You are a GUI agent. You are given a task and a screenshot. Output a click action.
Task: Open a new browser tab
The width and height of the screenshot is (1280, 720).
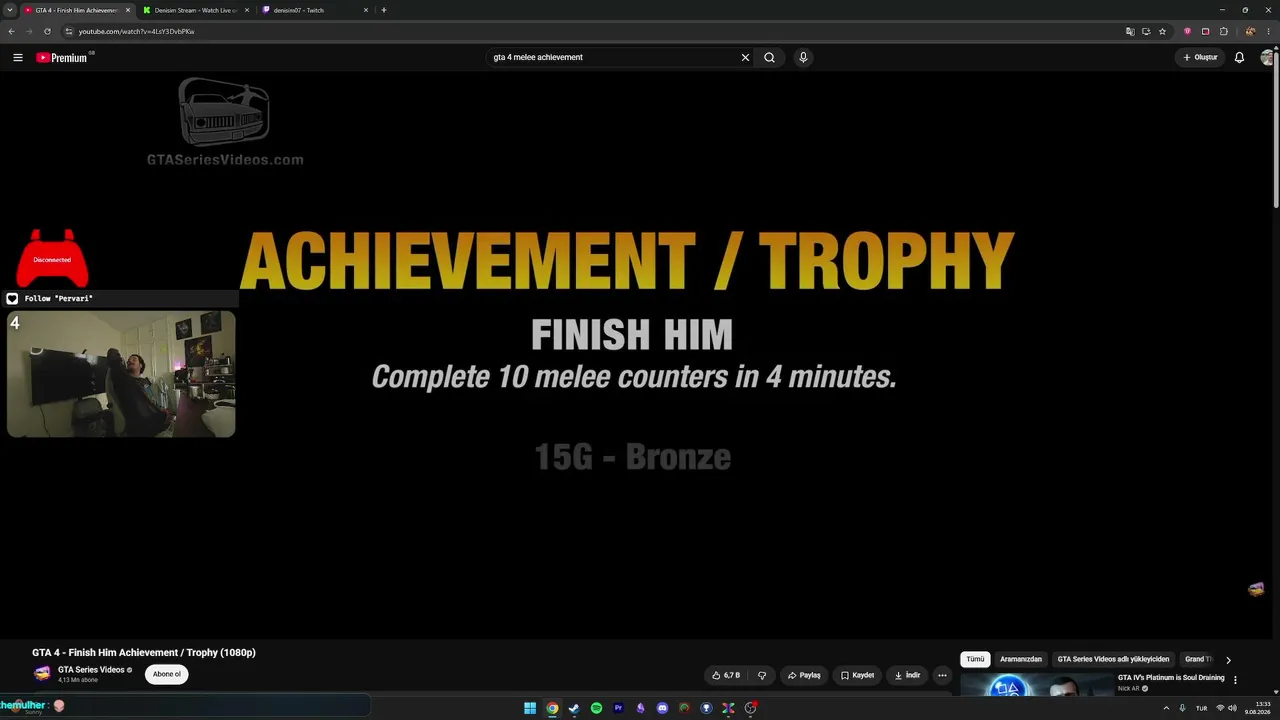(x=384, y=10)
